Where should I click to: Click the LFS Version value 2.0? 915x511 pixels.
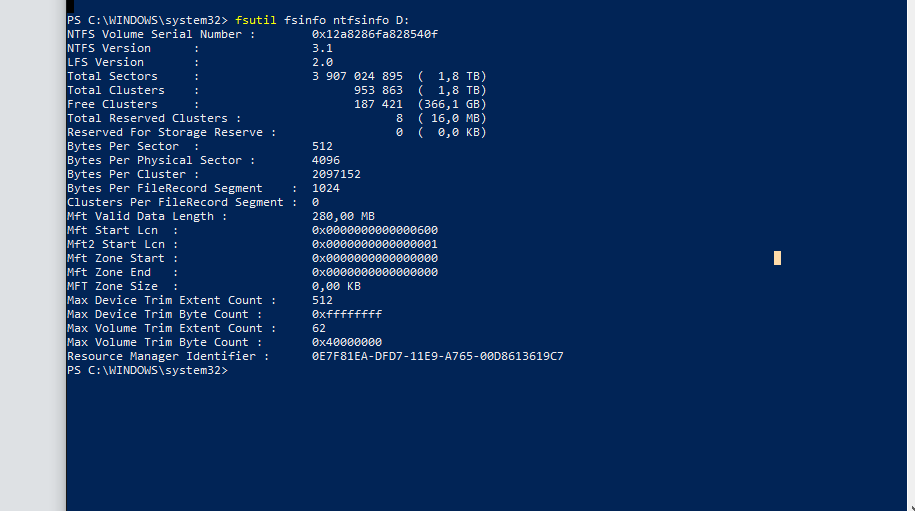point(322,62)
